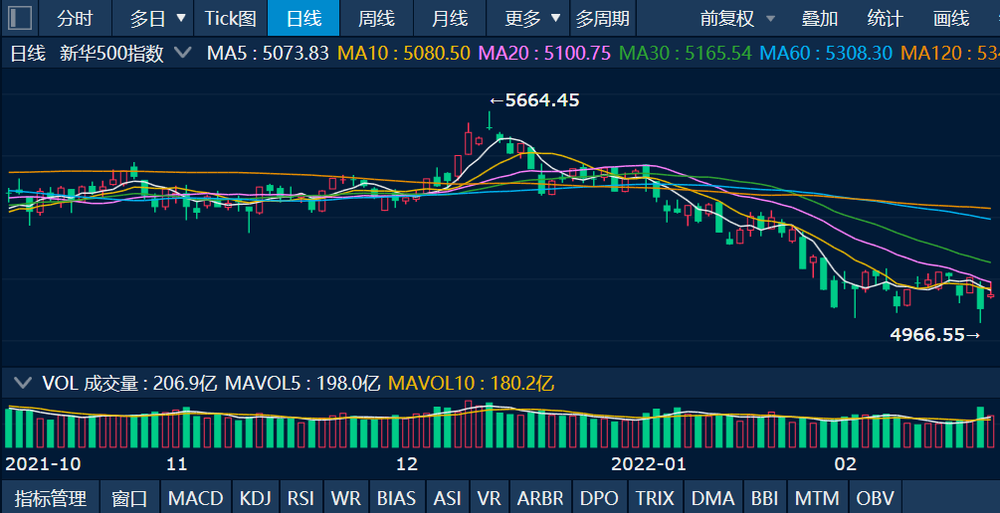
Task: Select the 周线 weekly chart
Action: (376, 18)
